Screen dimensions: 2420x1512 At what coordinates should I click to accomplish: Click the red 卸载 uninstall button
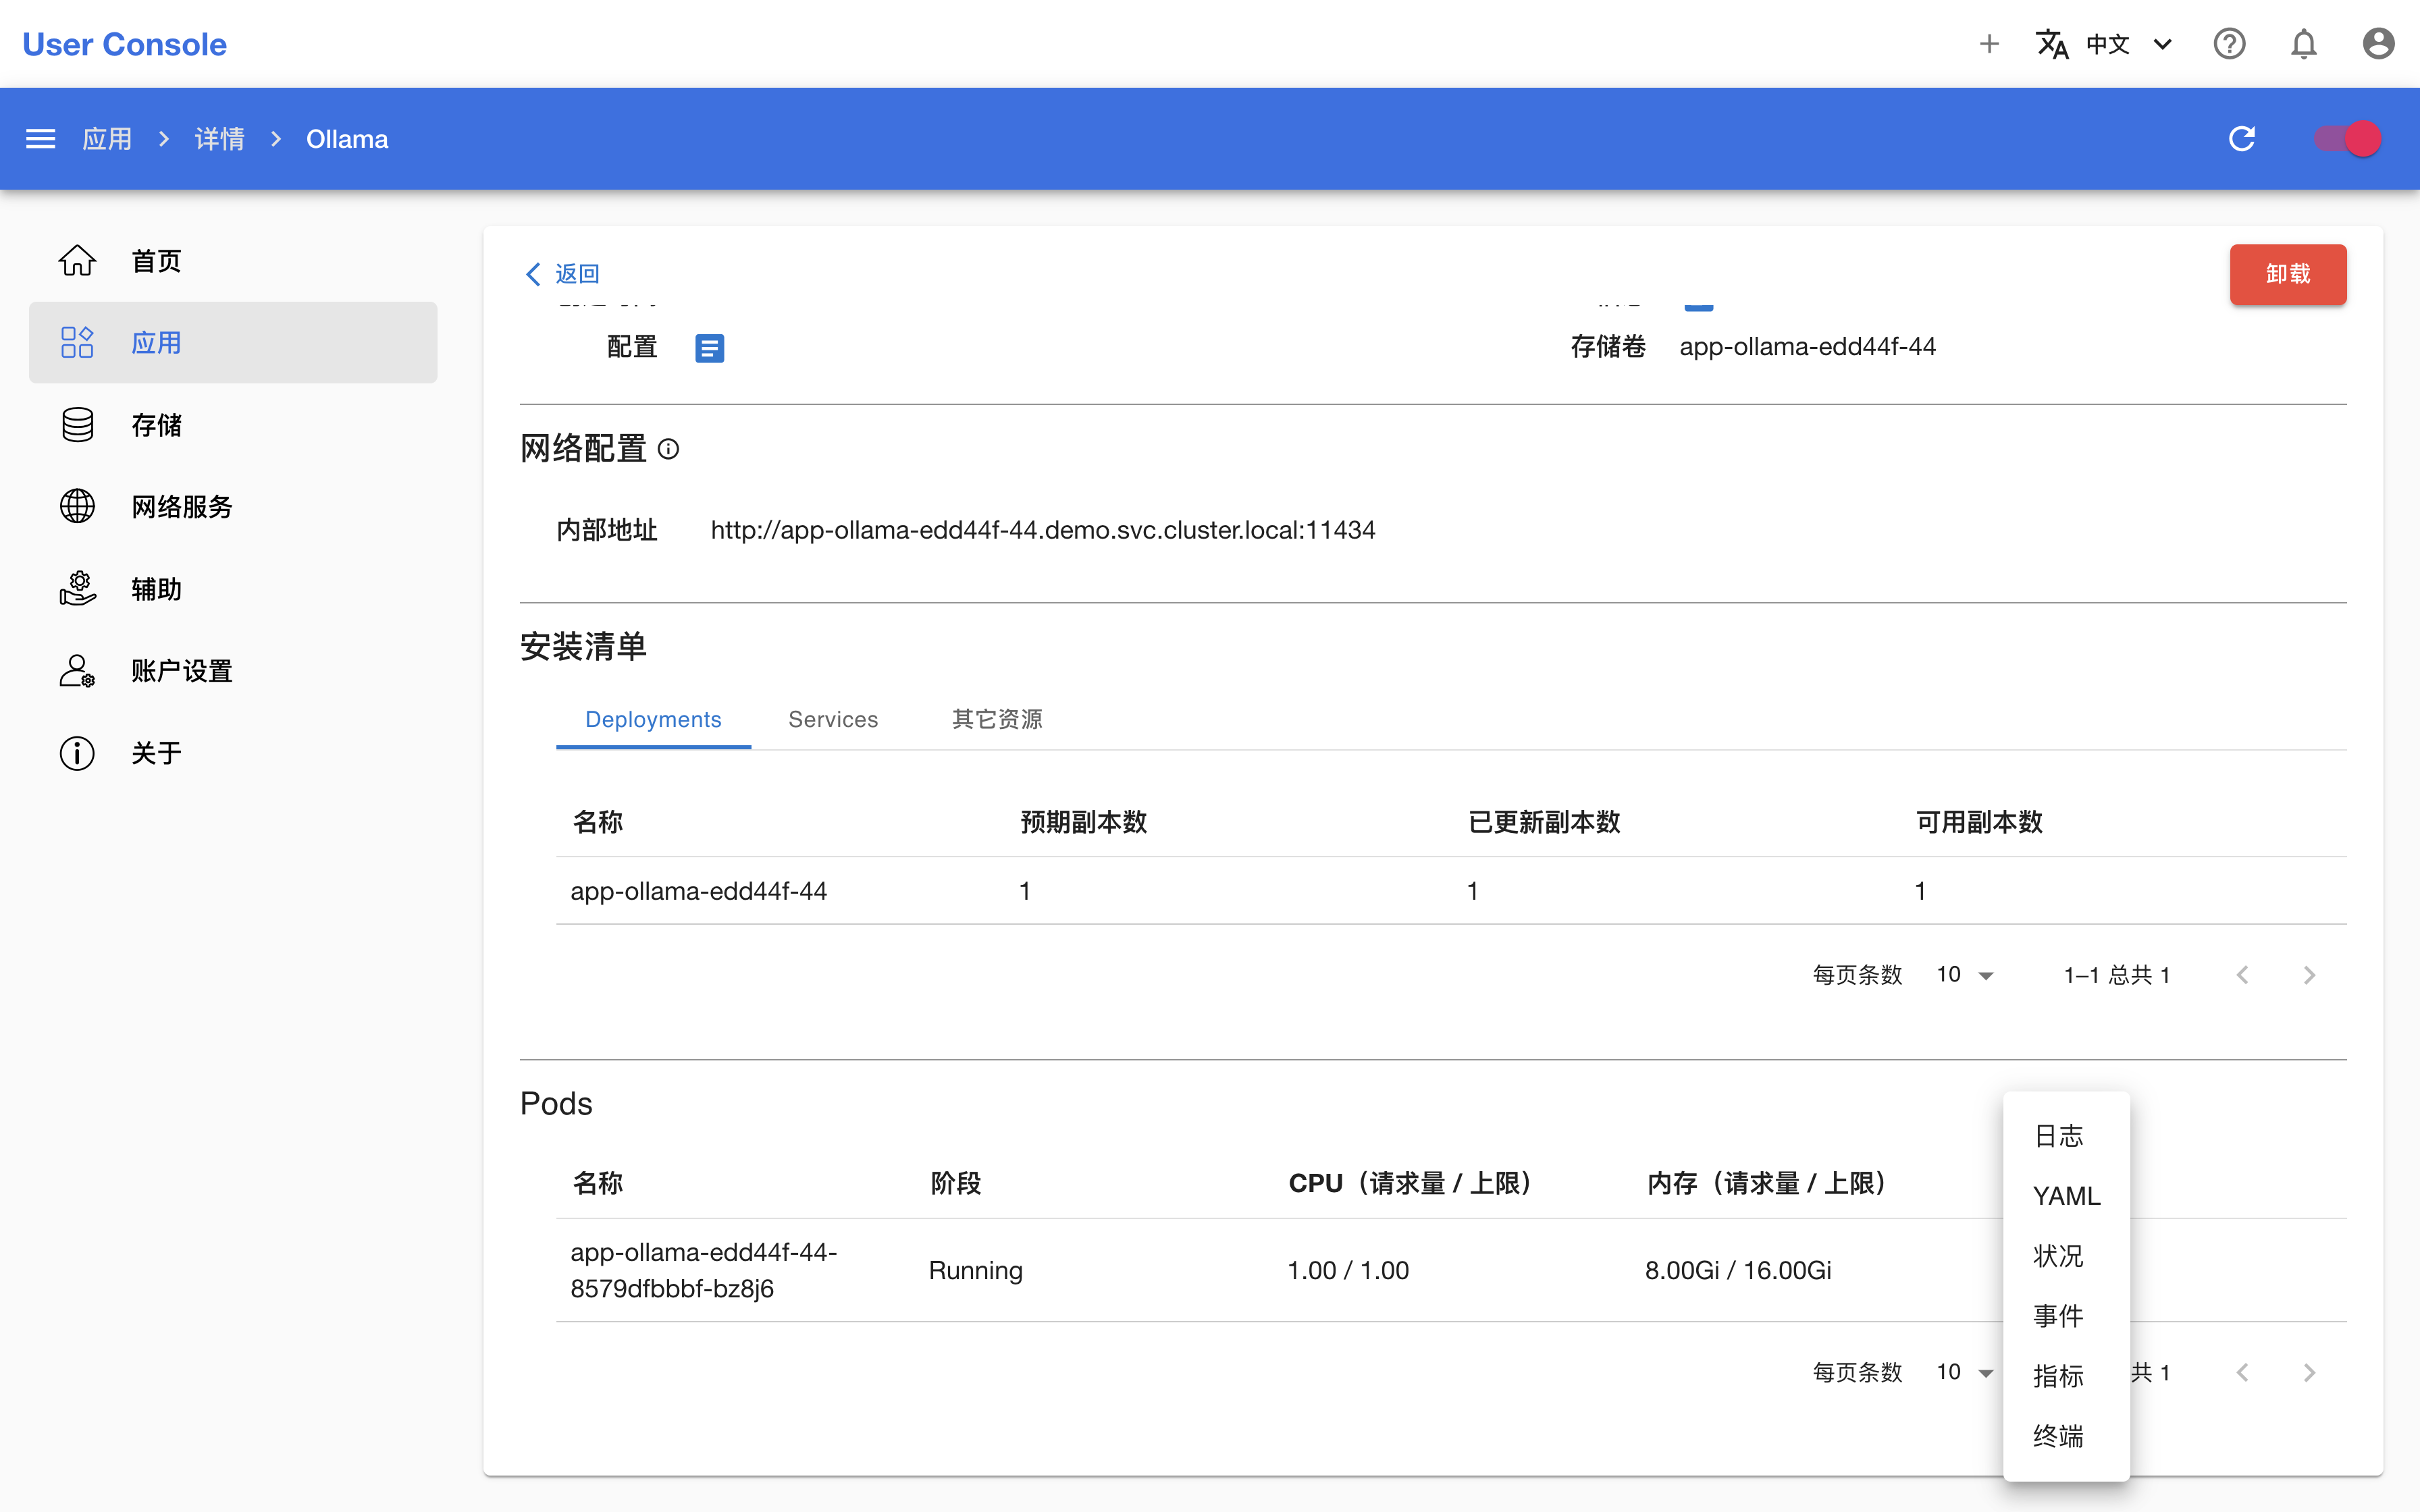(x=2287, y=274)
